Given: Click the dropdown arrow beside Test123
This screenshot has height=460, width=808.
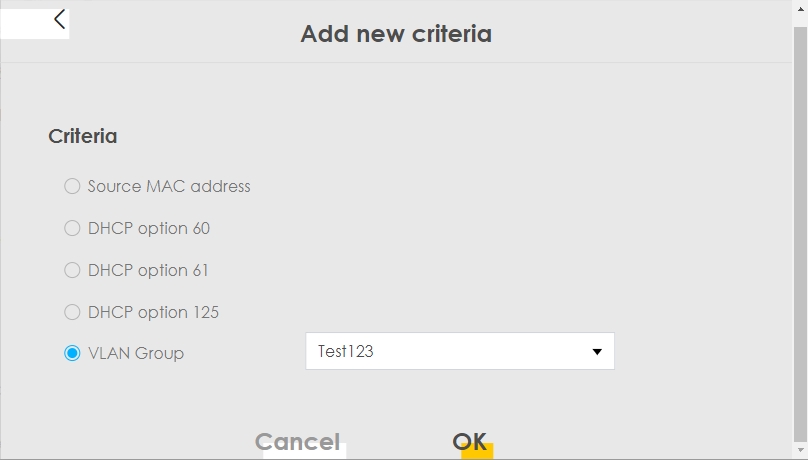Looking at the screenshot, I should coord(596,352).
